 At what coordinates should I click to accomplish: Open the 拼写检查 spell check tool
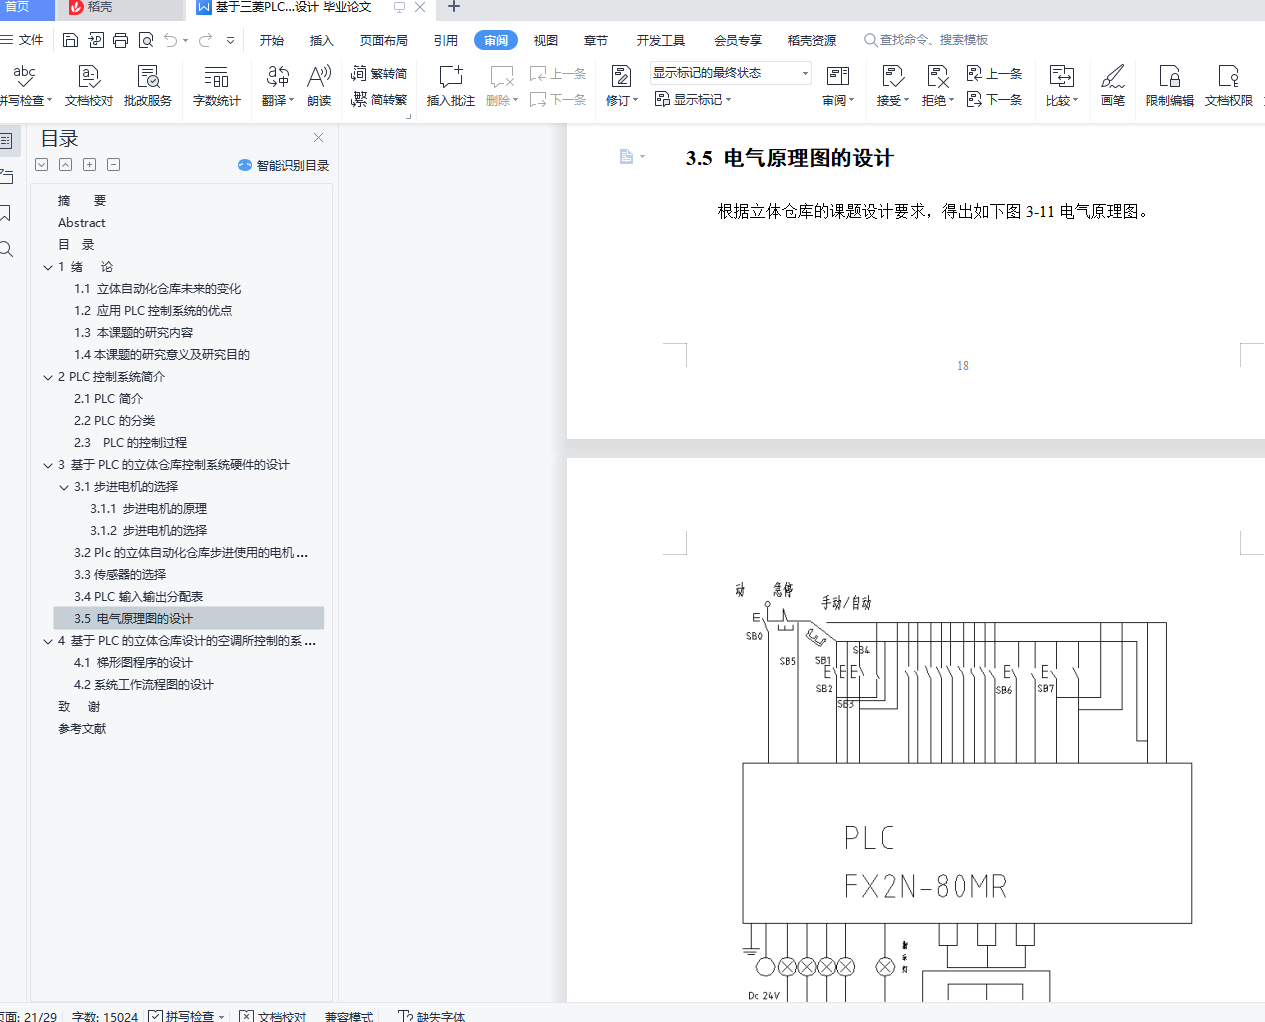pyautogui.click(x=24, y=86)
